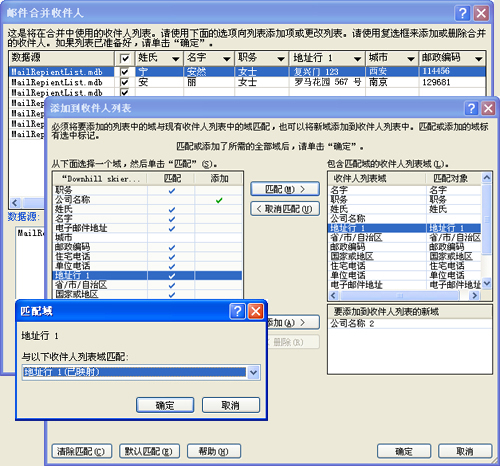Click the 清除匹配(C) button
Viewport: 500px width, 466px height.
pyautogui.click(x=81, y=451)
